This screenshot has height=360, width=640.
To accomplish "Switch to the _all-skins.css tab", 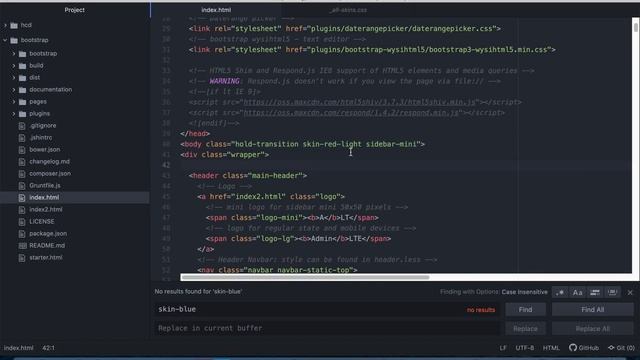I will point(348,10).
